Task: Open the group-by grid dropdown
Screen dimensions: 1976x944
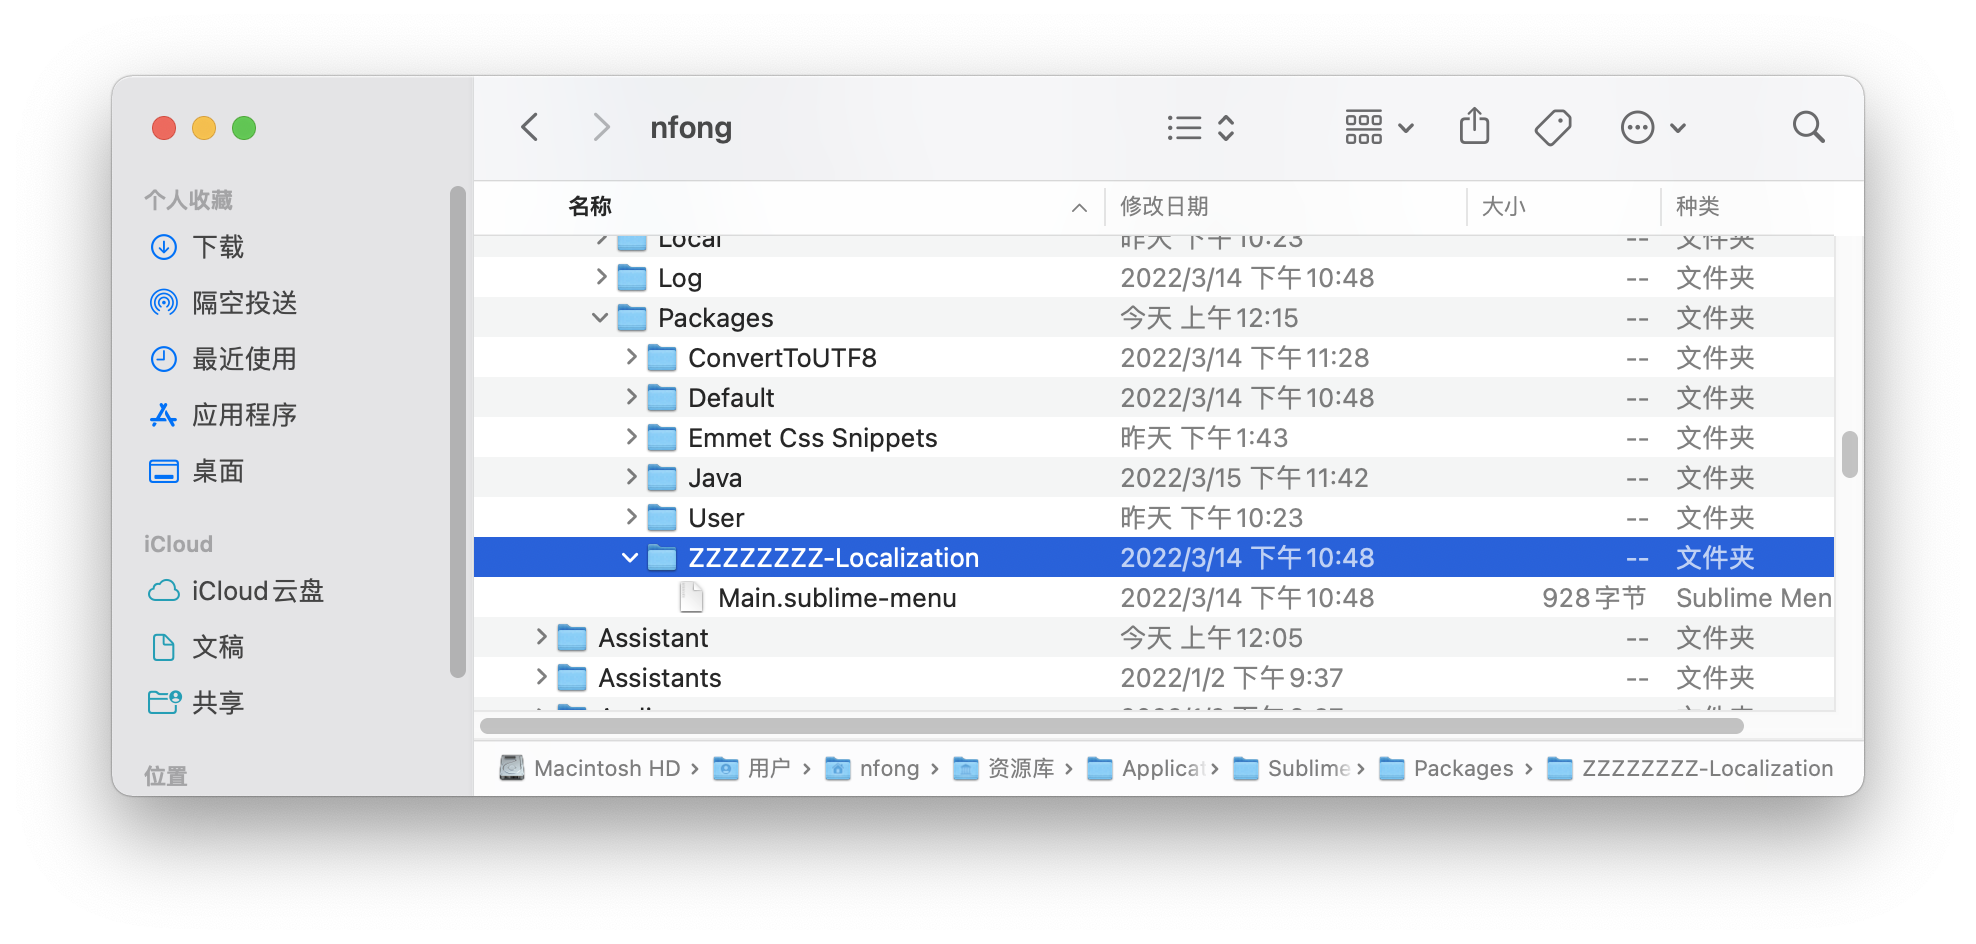Action: pos(1378,127)
